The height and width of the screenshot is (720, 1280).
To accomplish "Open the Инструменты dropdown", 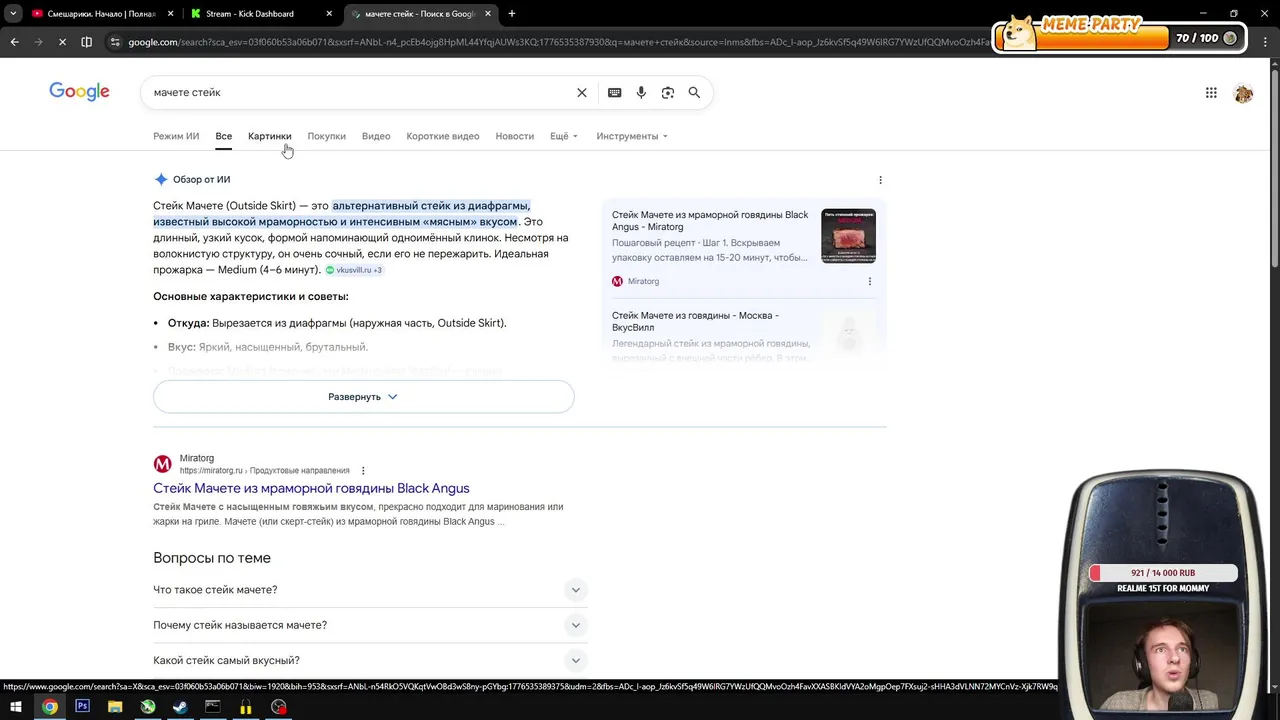I will (632, 136).
